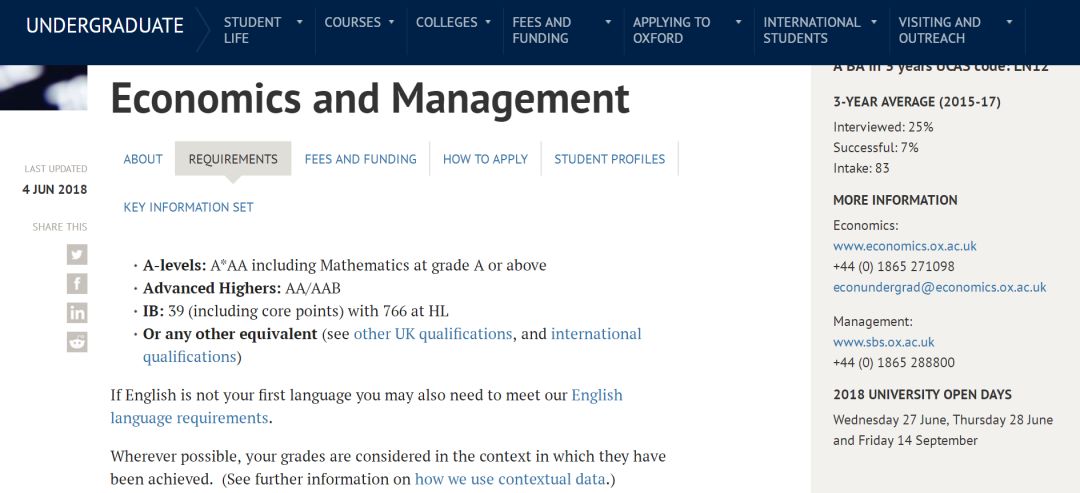1080x493 pixels.
Task: Expand the Colleges dropdown arrow
Action: (x=488, y=22)
